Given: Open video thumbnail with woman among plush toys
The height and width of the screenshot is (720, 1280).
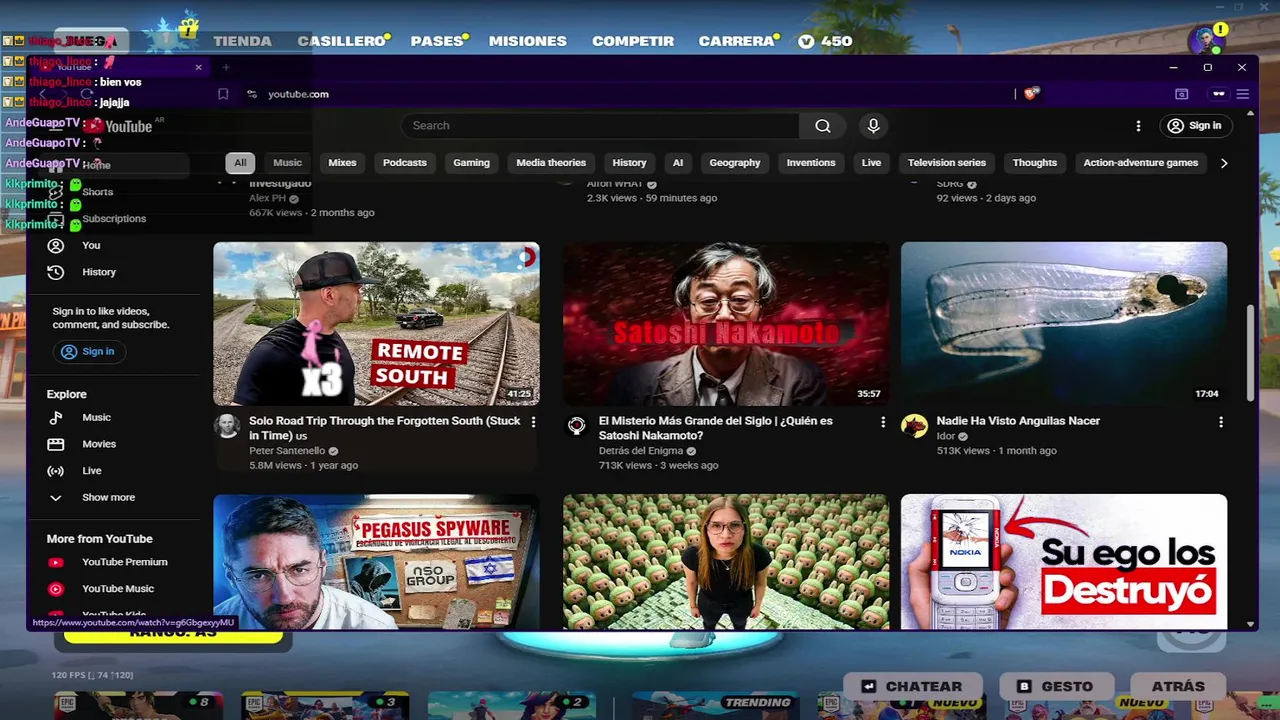Looking at the screenshot, I should (x=725, y=562).
